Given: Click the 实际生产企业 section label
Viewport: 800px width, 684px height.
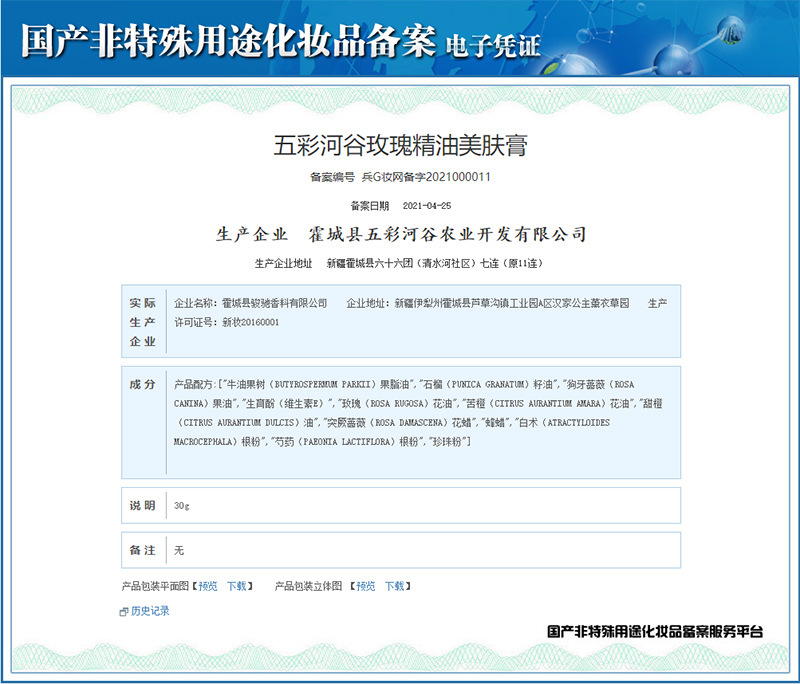Looking at the screenshot, I should click(x=142, y=322).
